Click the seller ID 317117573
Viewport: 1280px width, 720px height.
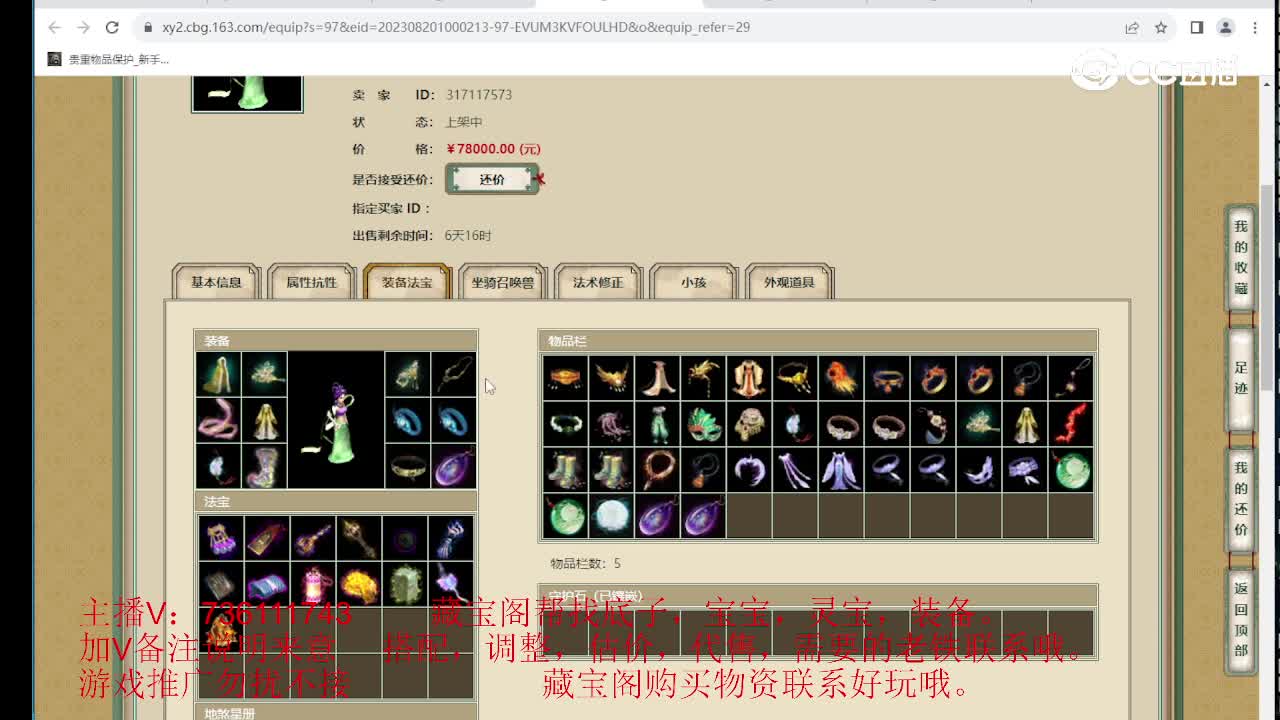479,95
